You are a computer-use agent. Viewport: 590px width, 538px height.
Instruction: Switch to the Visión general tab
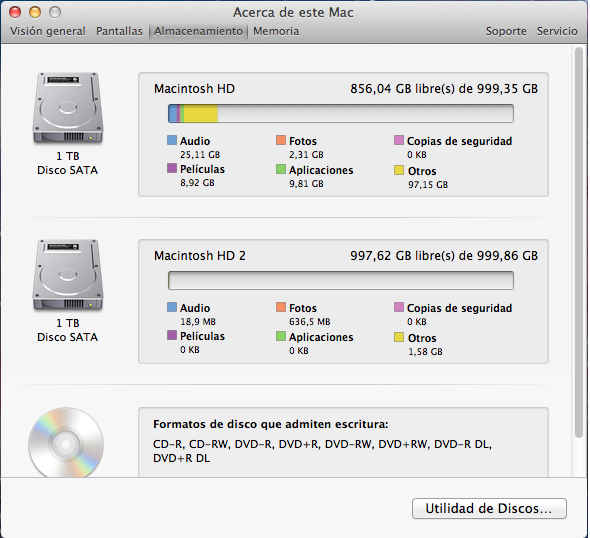point(48,31)
